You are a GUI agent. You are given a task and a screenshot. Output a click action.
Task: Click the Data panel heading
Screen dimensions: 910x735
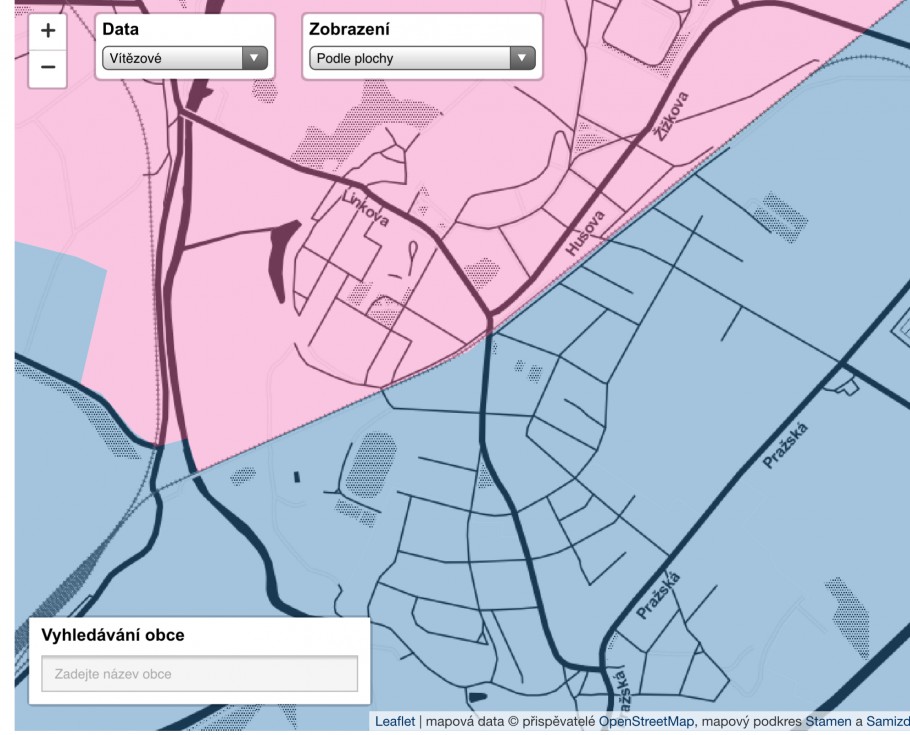(x=120, y=30)
